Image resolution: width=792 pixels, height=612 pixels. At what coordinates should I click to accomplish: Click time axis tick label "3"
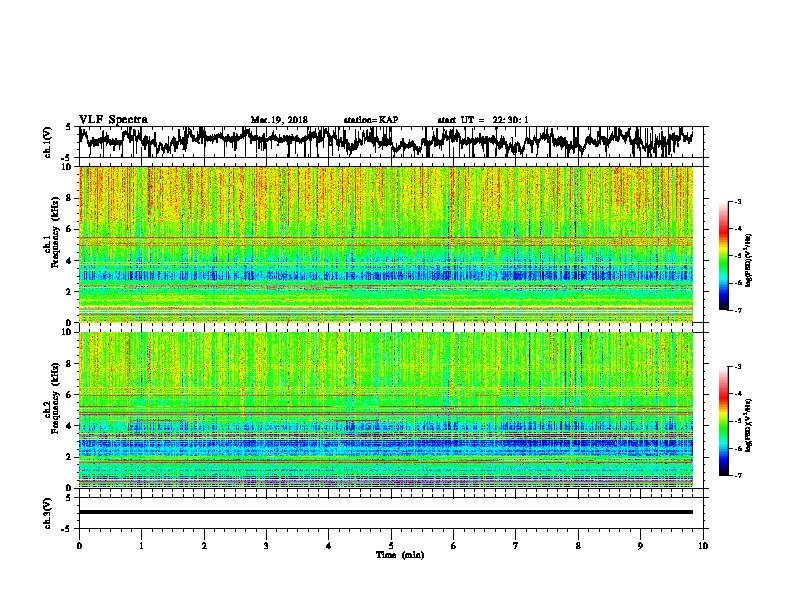tap(266, 546)
